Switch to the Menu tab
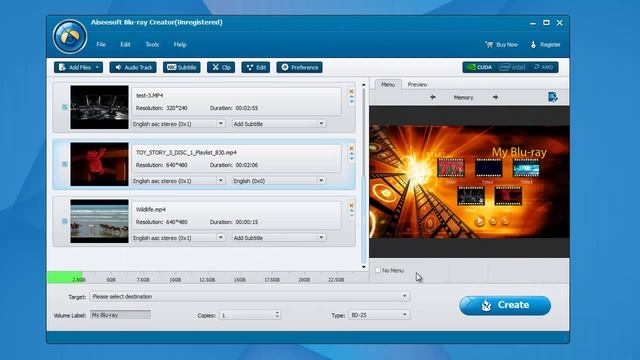 pyautogui.click(x=388, y=84)
